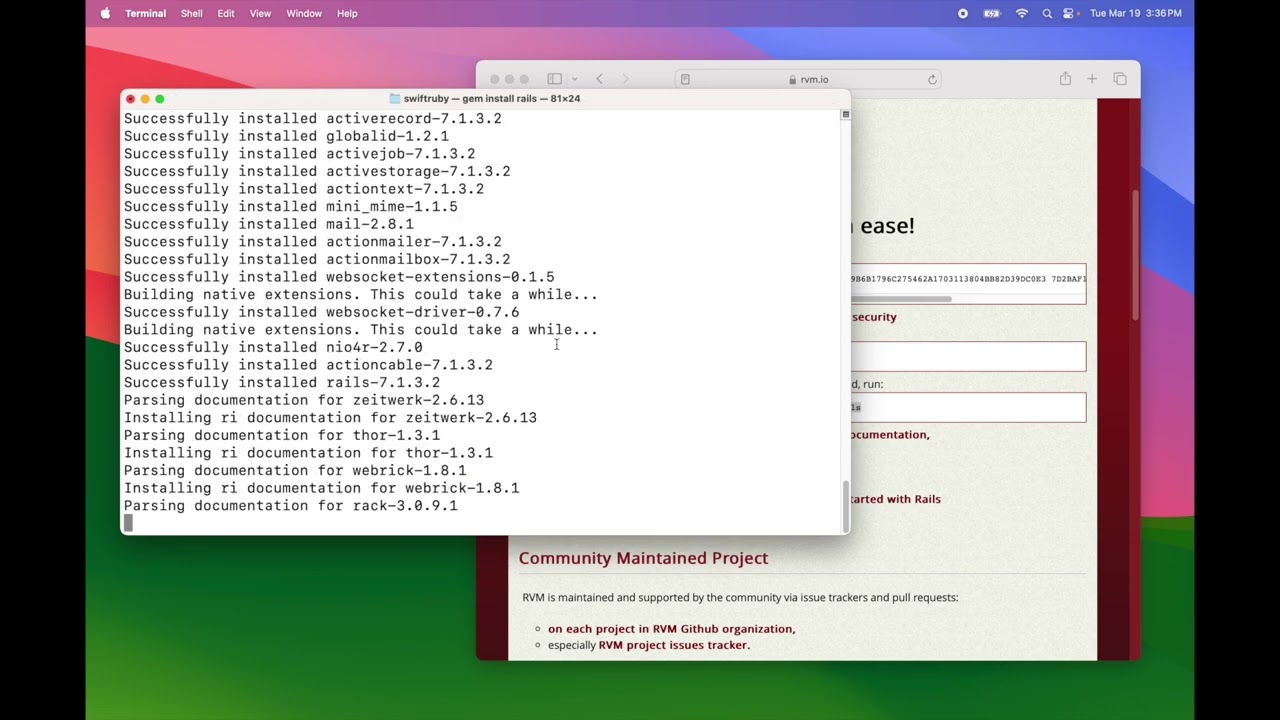
Task: Go back in Safari
Action: 599,79
